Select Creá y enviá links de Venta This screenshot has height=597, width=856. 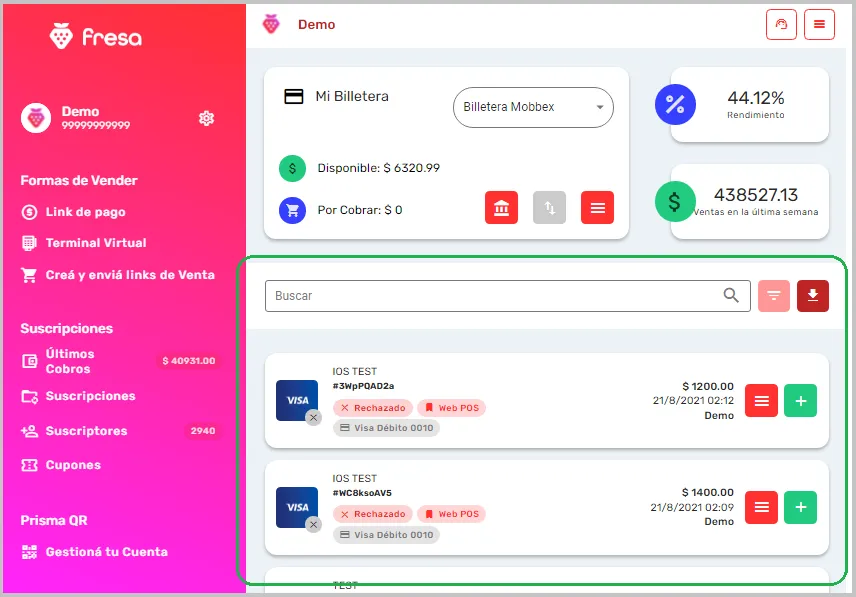(118, 275)
